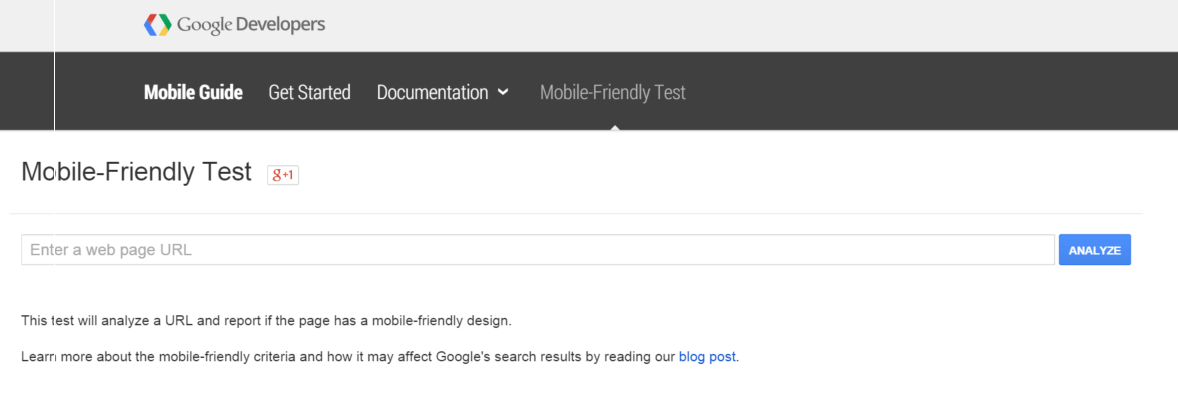The width and height of the screenshot is (1178, 403).
Task: Focus the 'Enter a web page URL' field
Action: 537,250
